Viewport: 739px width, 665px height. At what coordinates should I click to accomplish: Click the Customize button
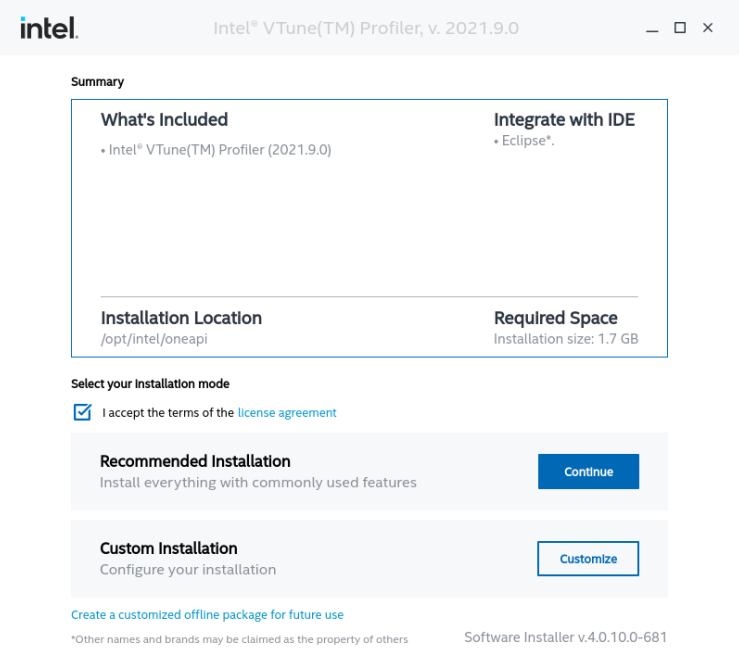click(x=588, y=559)
